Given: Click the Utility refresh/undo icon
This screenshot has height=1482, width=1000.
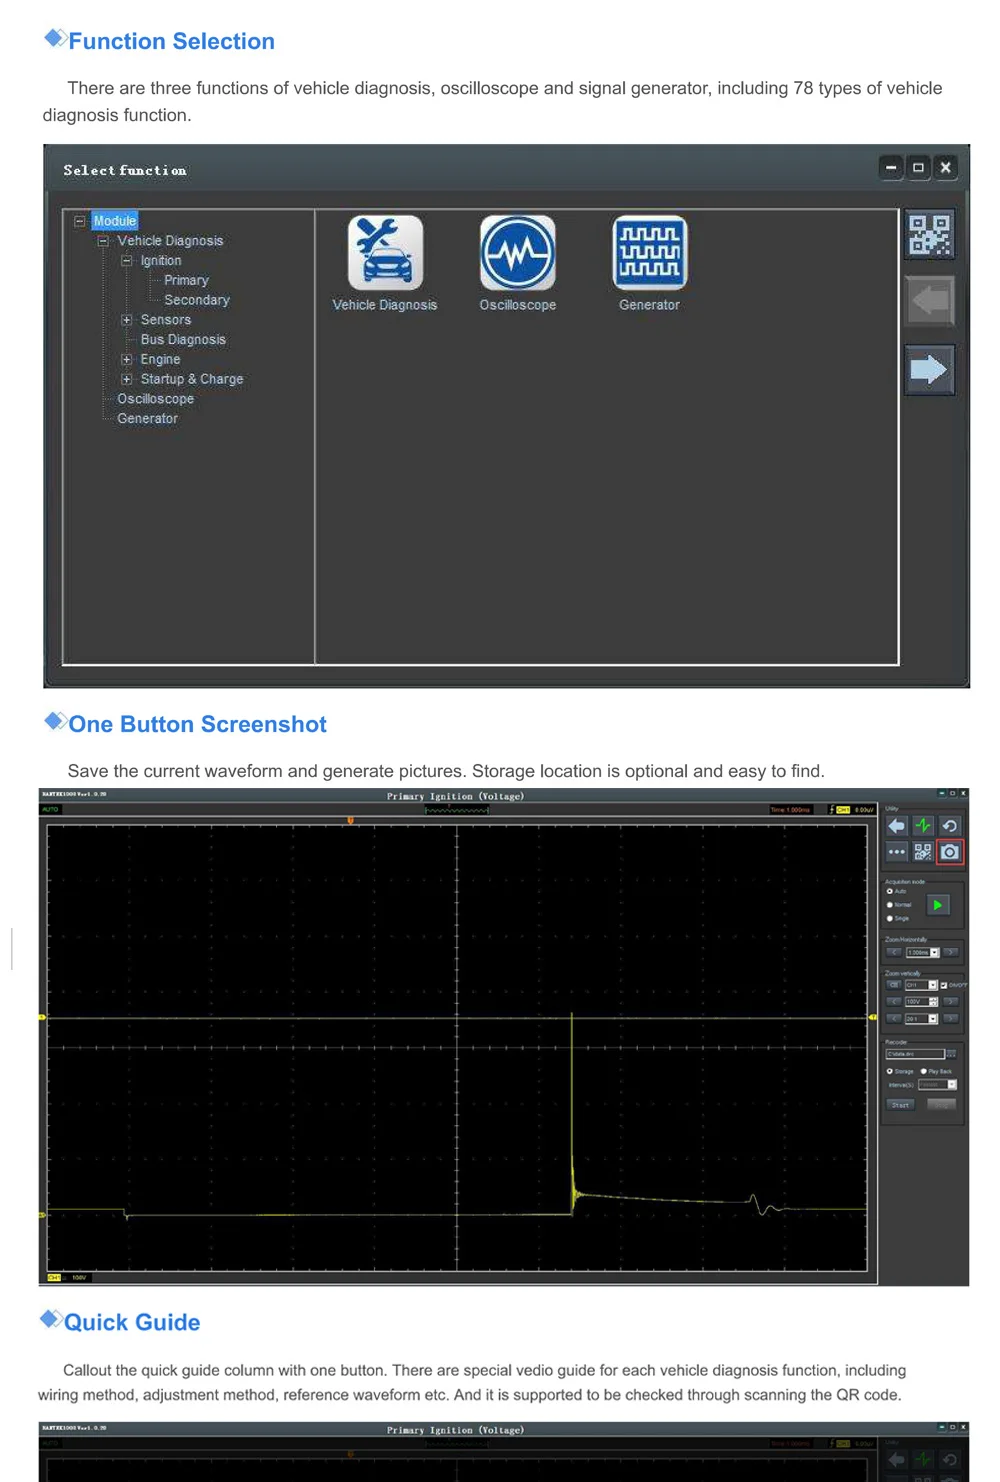Looking at the screenshot, I should pyautogui.click(x=950, y=826).
